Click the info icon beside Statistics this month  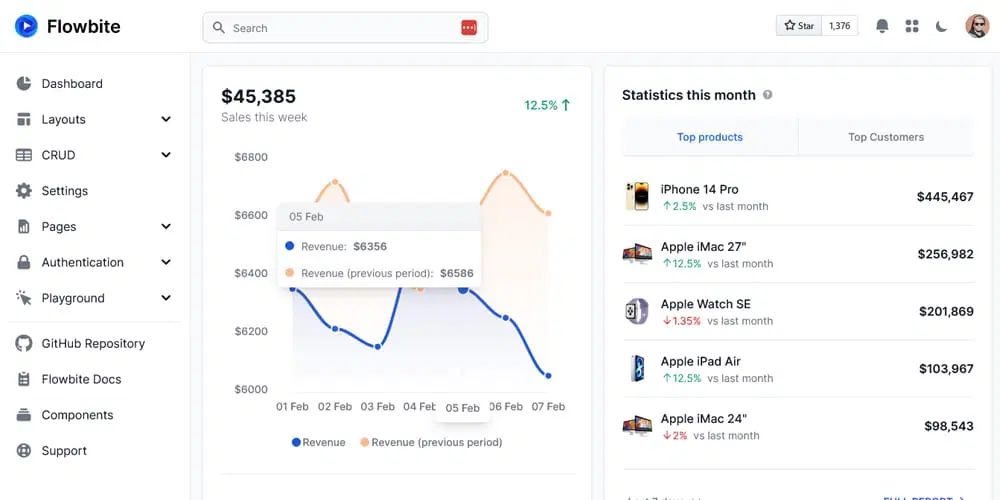pos(768,95)
